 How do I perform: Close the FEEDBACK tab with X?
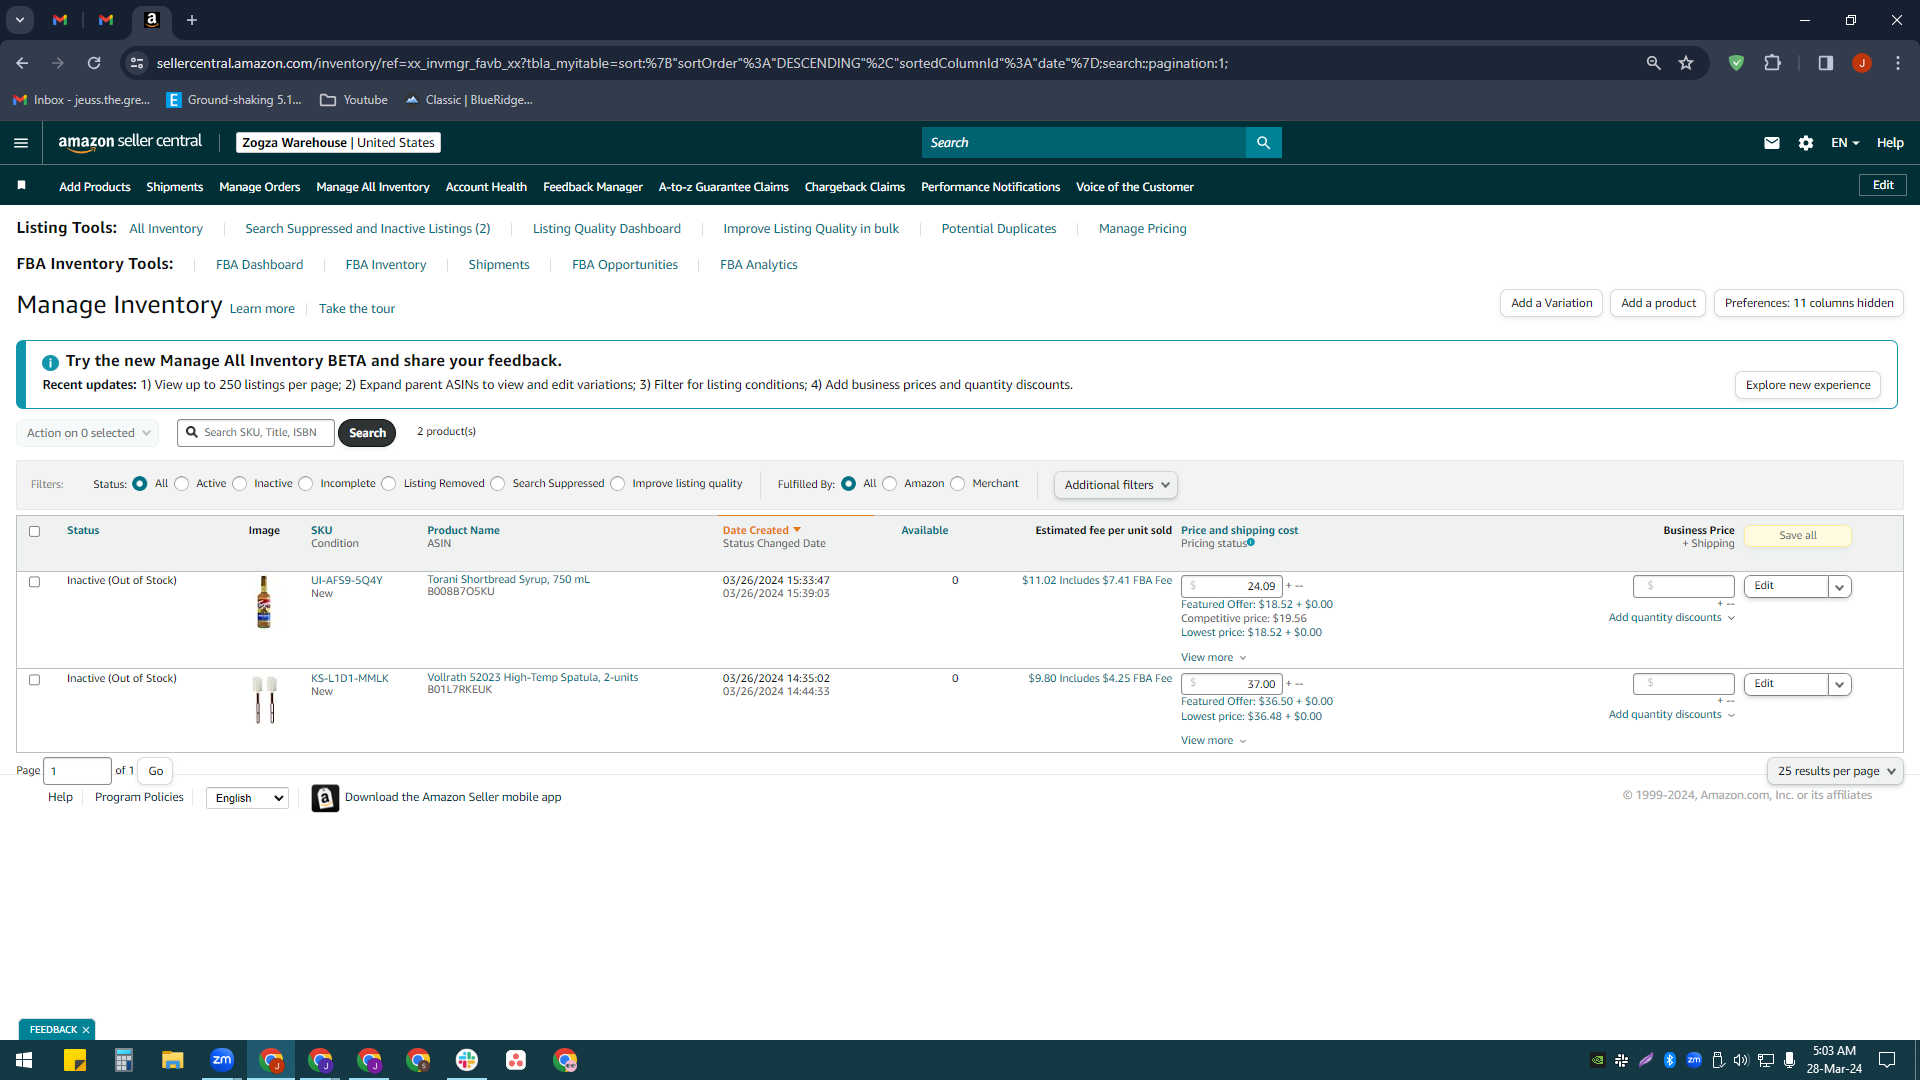tap(86, 1030)
